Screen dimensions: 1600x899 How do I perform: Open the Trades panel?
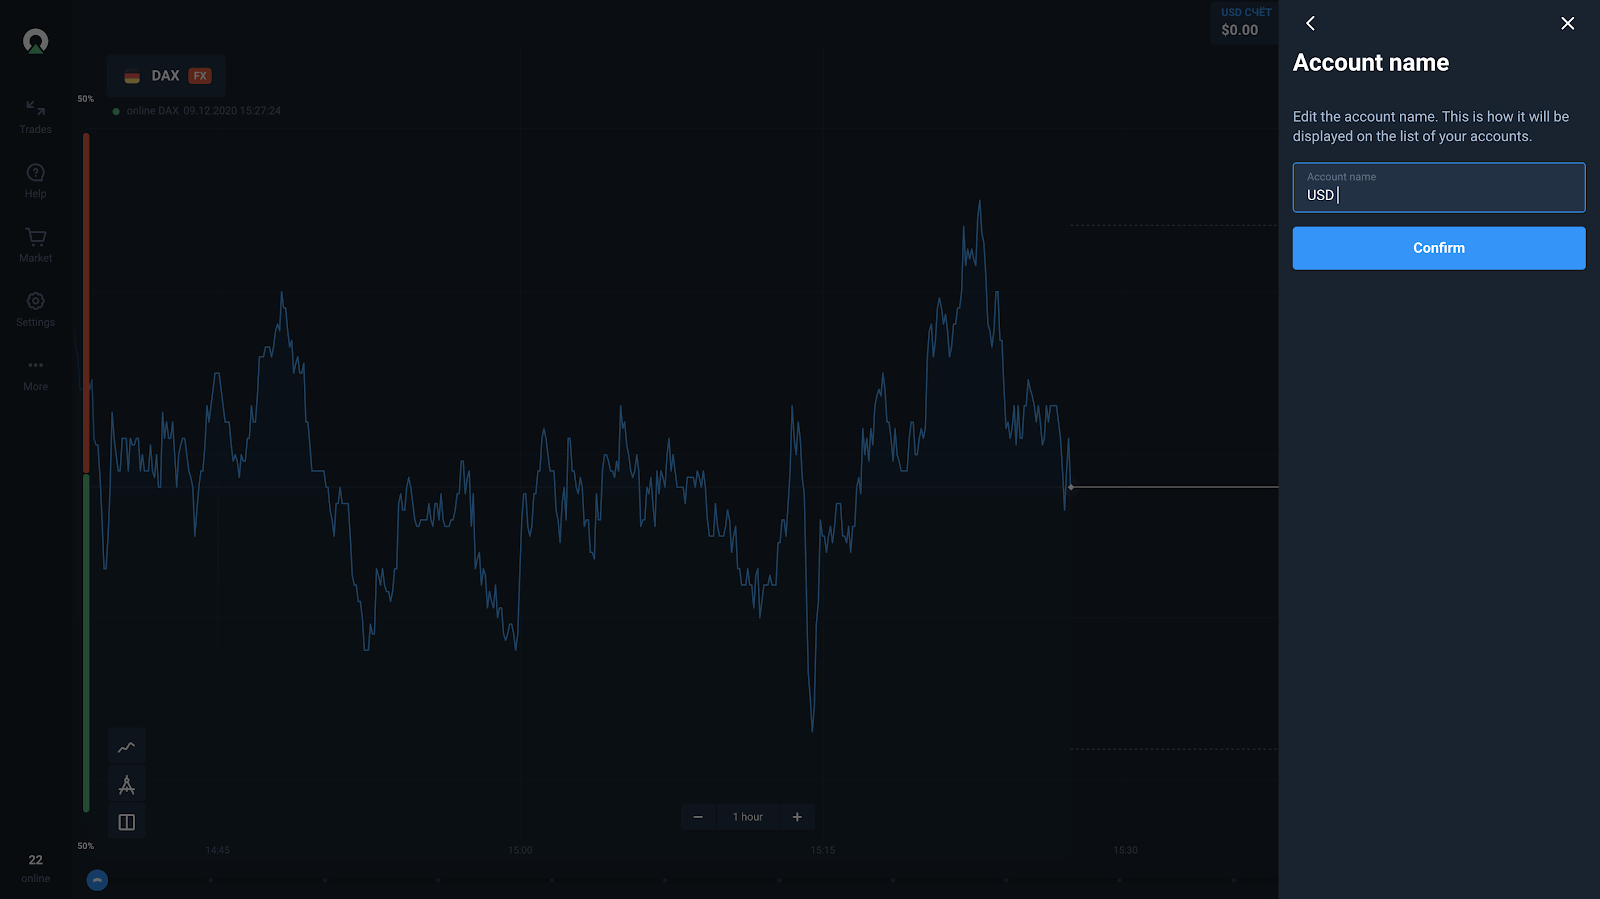[36, 116]
